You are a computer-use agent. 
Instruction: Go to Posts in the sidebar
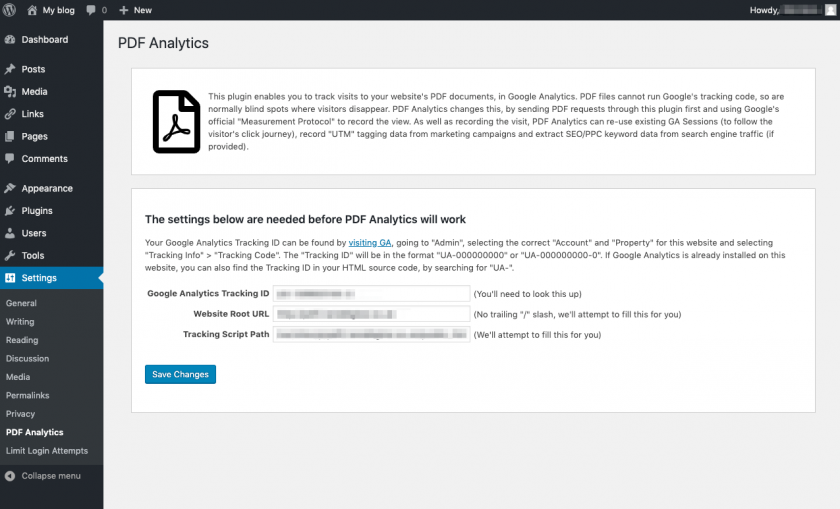pos(33,70)
